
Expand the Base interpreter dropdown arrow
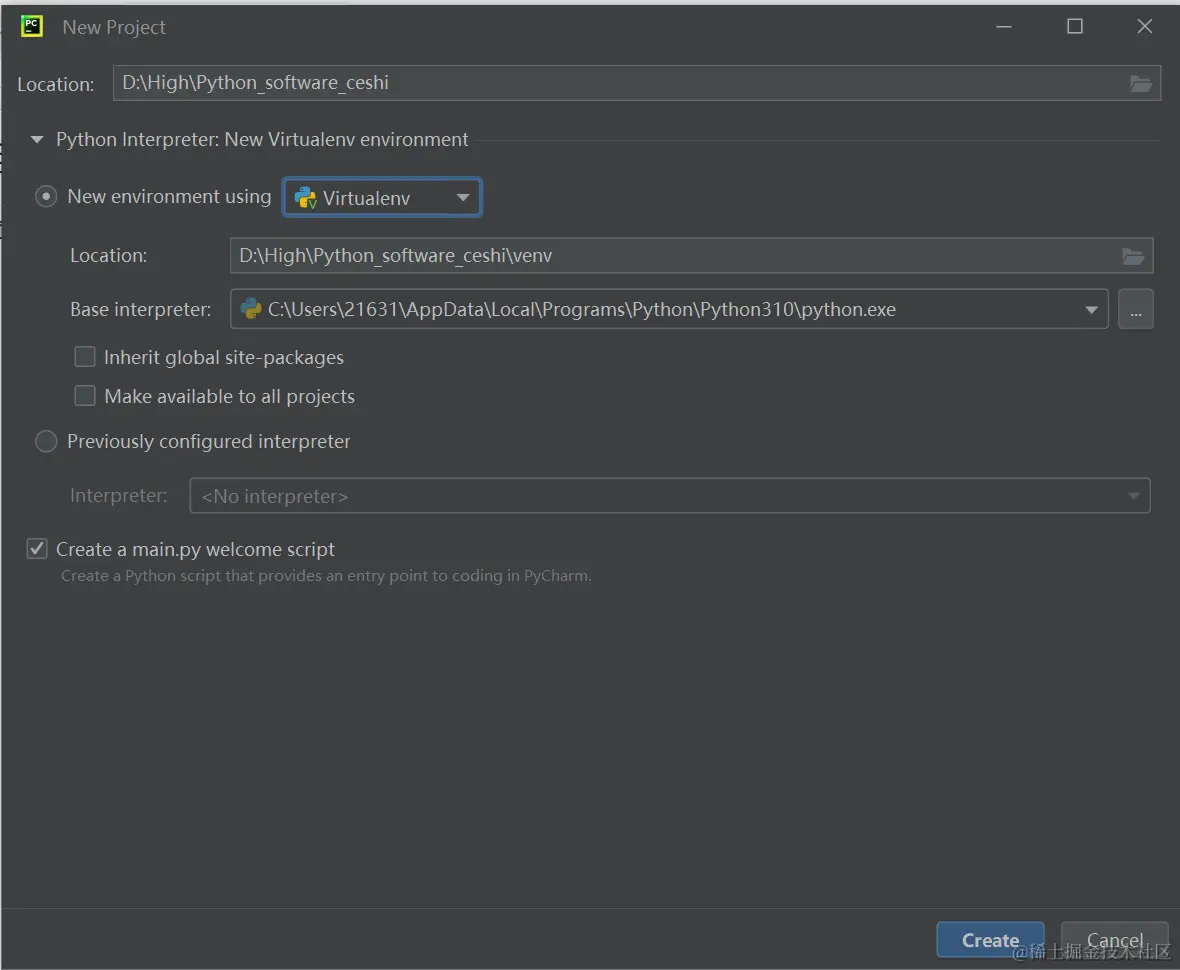click(1090, 309)
